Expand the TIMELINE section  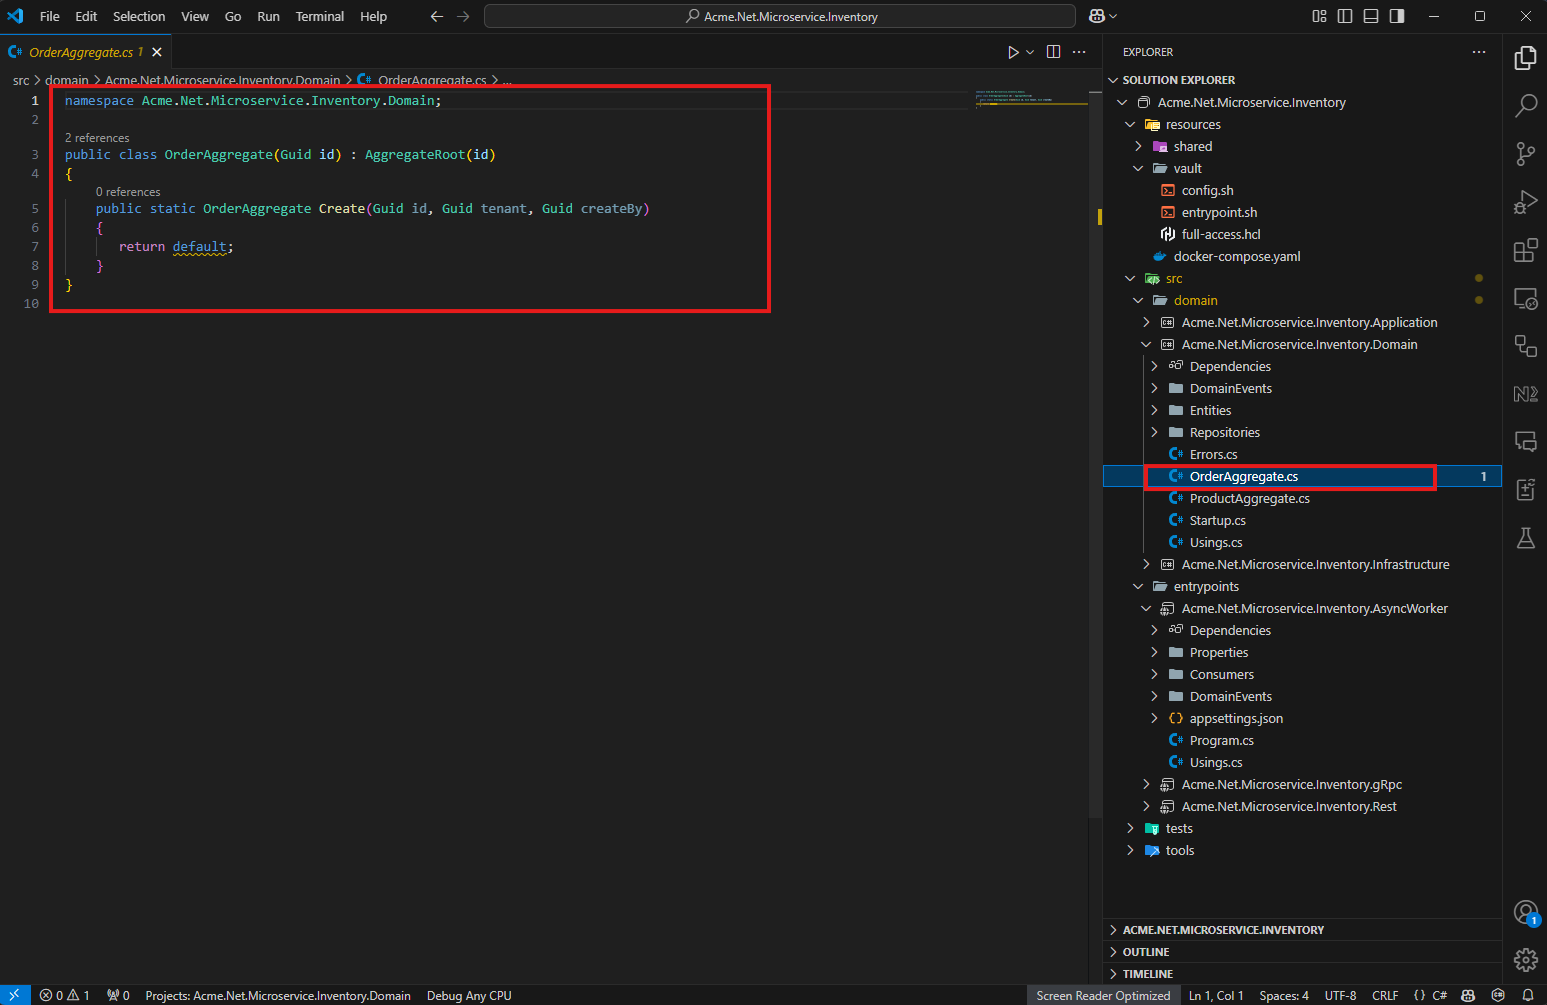click(x=1302, y=974)
